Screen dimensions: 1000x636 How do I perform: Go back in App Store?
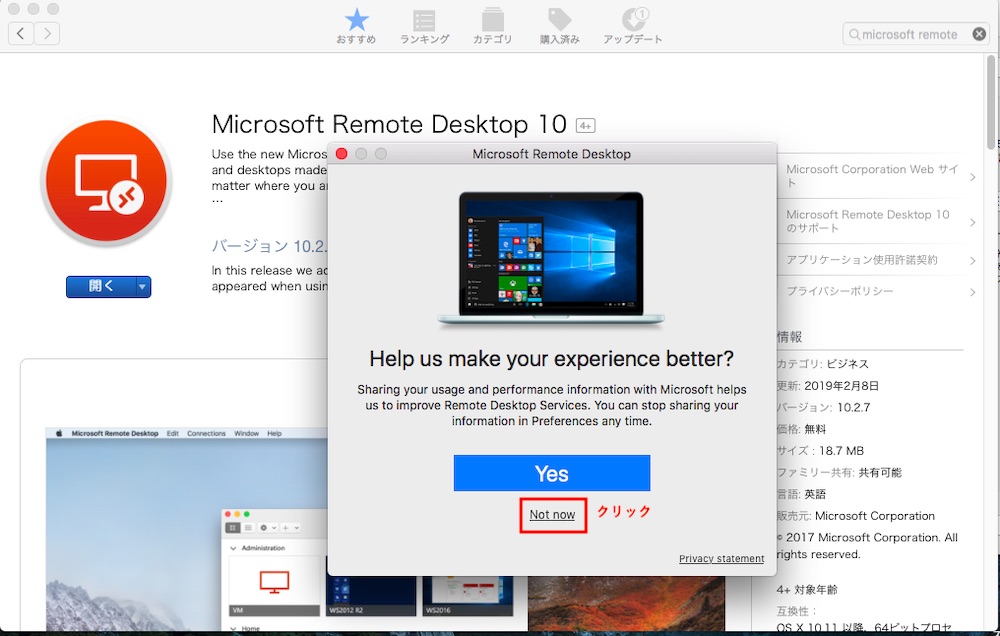tap(21, 33)
